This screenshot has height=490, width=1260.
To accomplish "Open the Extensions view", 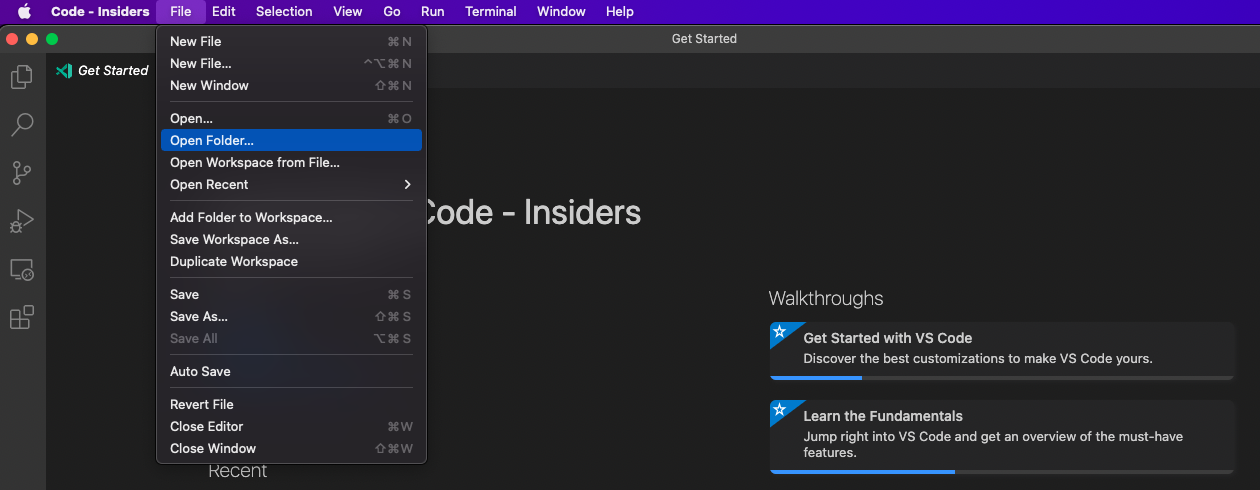I will [22, 318].
